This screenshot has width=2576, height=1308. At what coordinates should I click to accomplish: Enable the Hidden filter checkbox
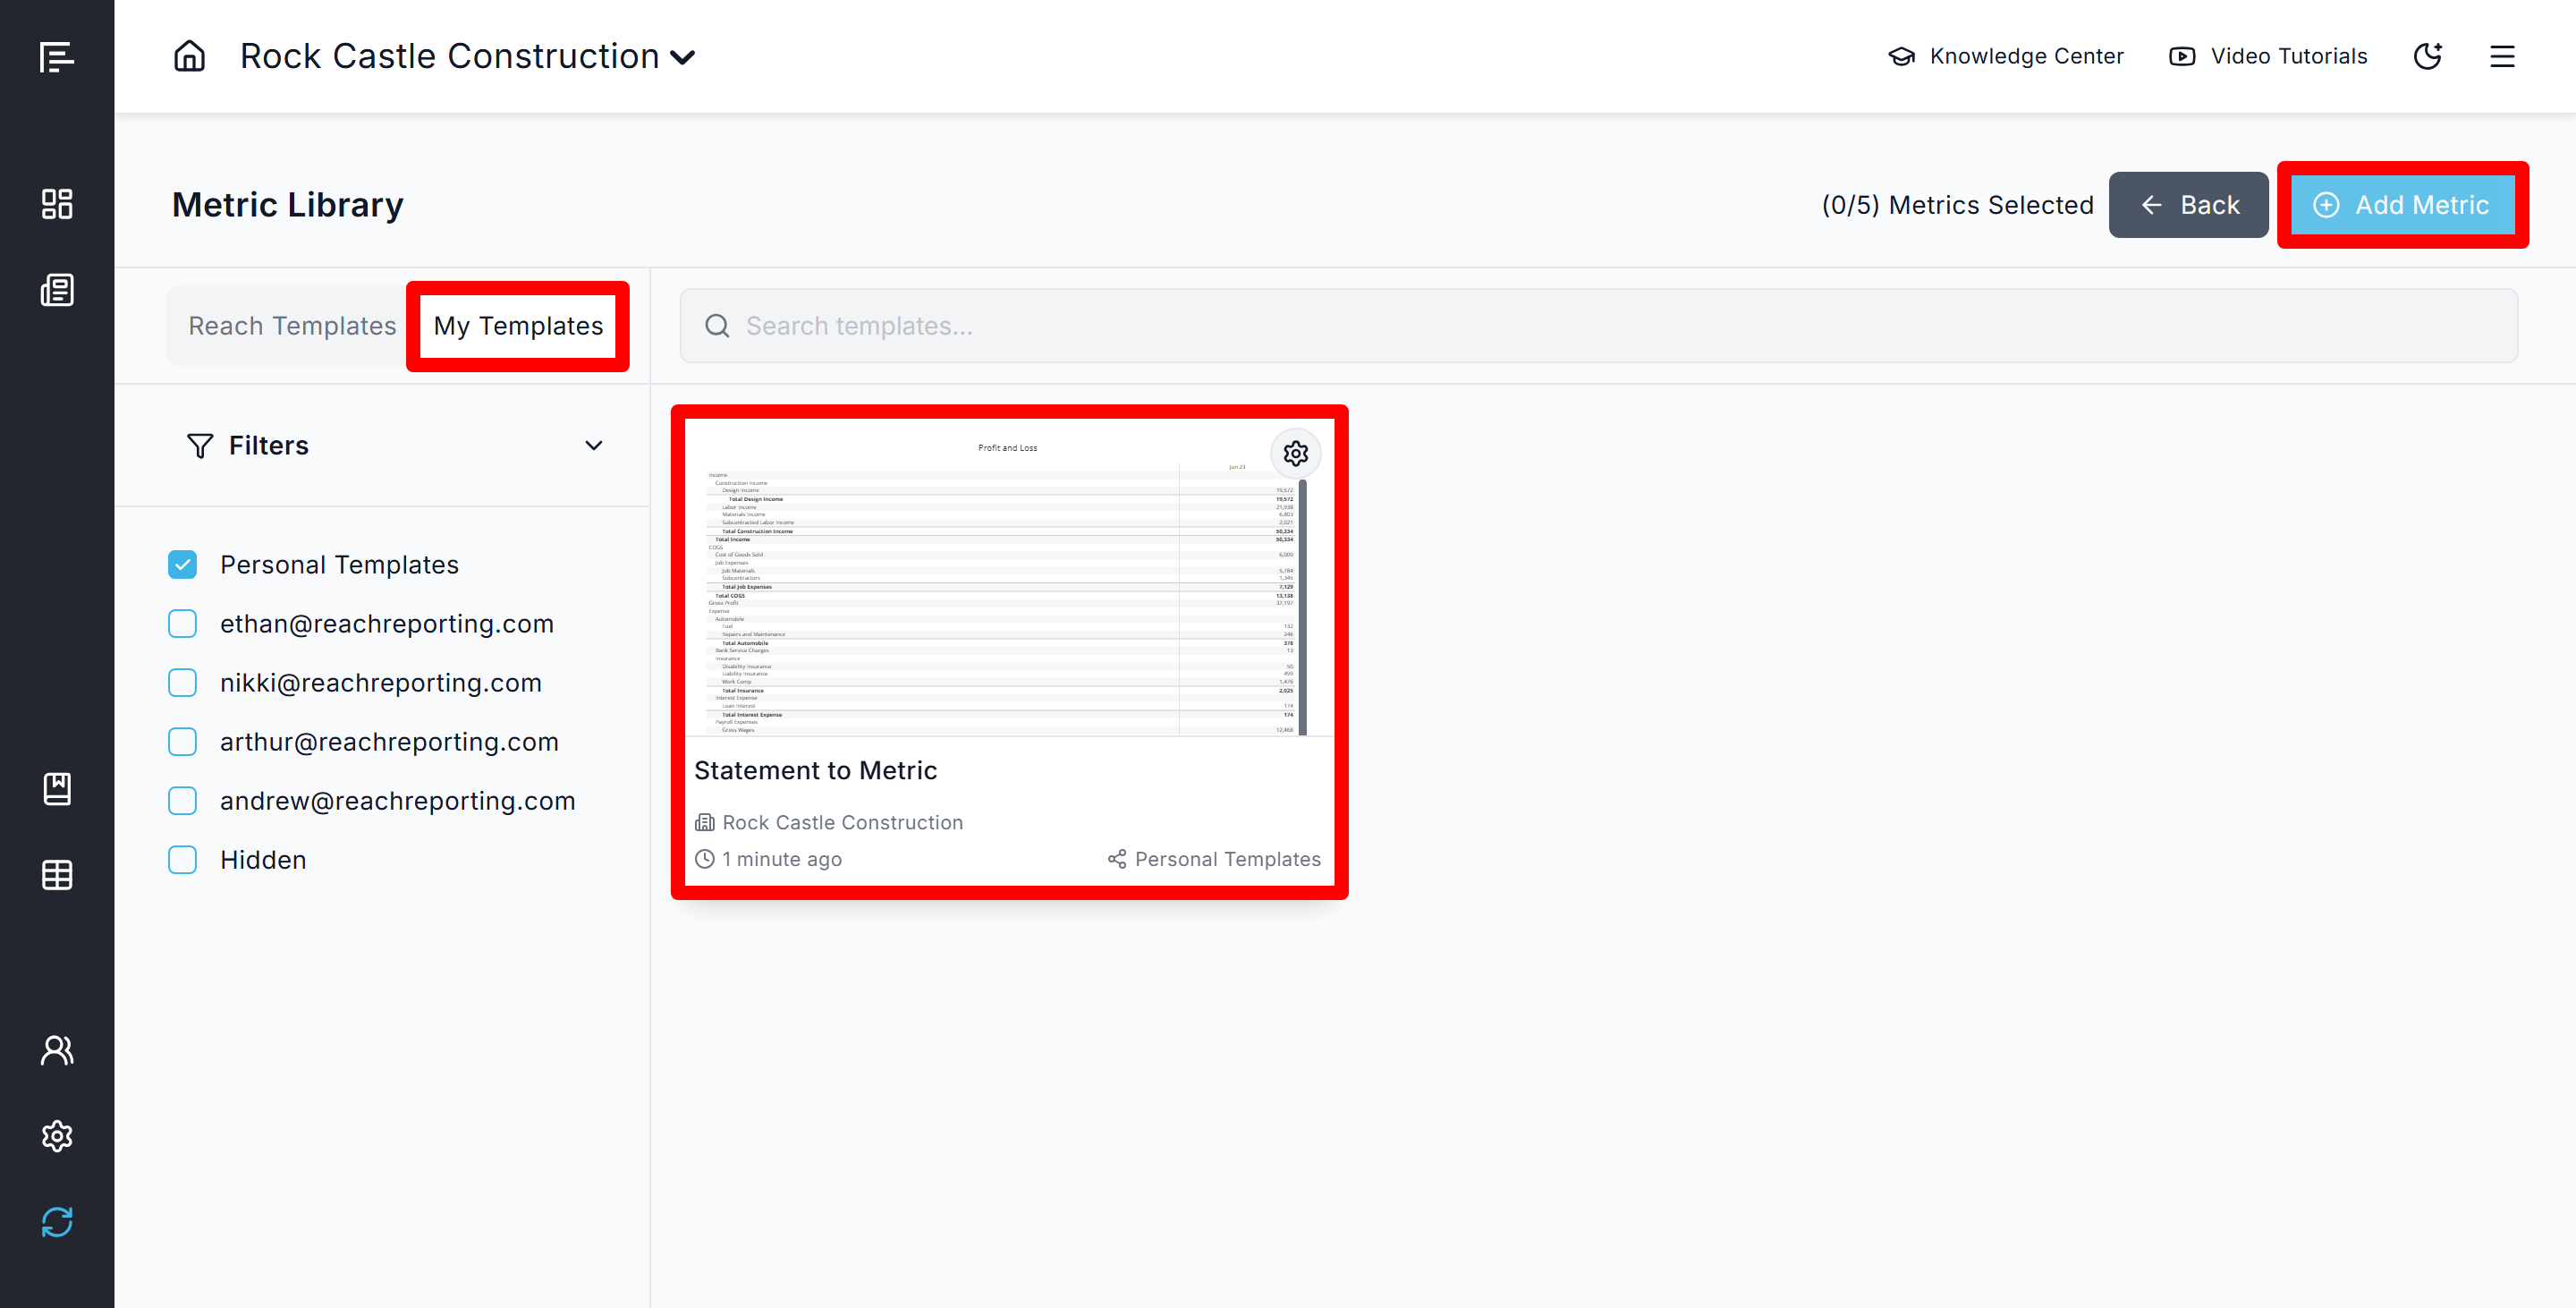[182, 860]
